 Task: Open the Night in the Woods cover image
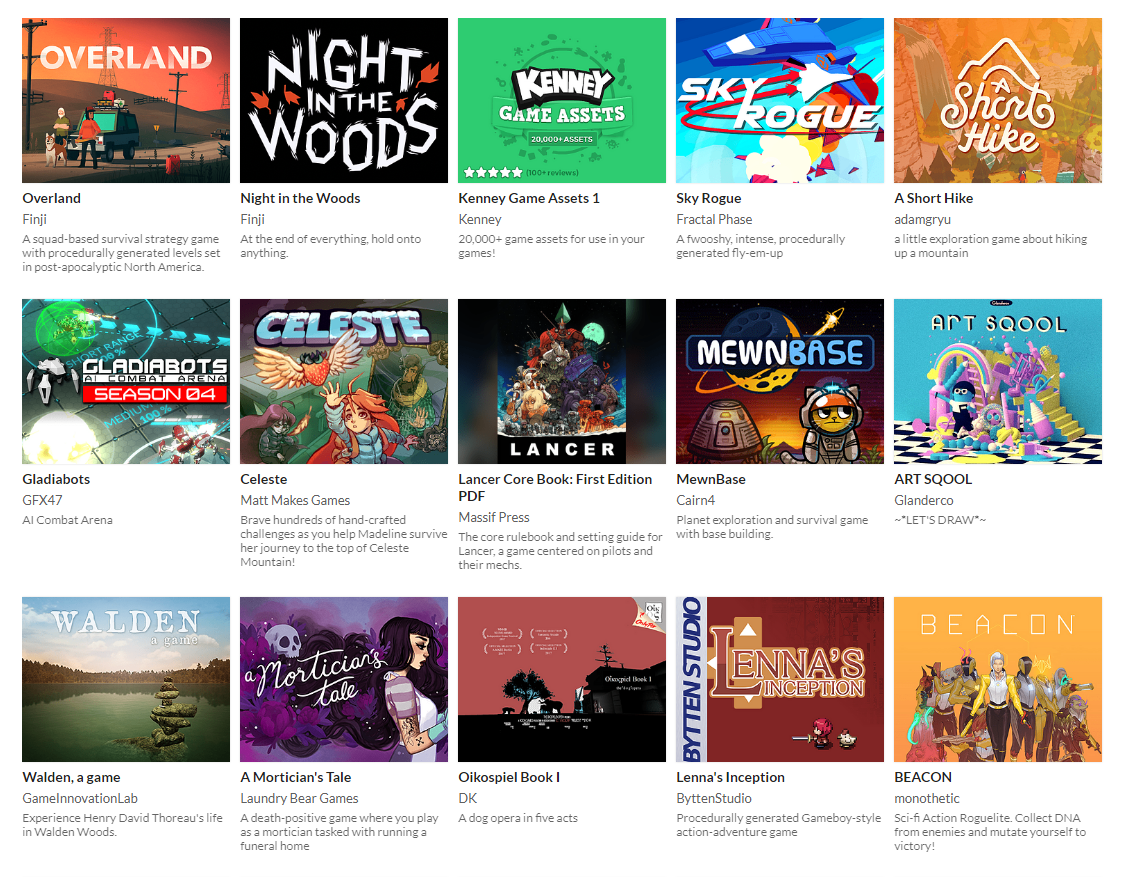pos(344,100)
